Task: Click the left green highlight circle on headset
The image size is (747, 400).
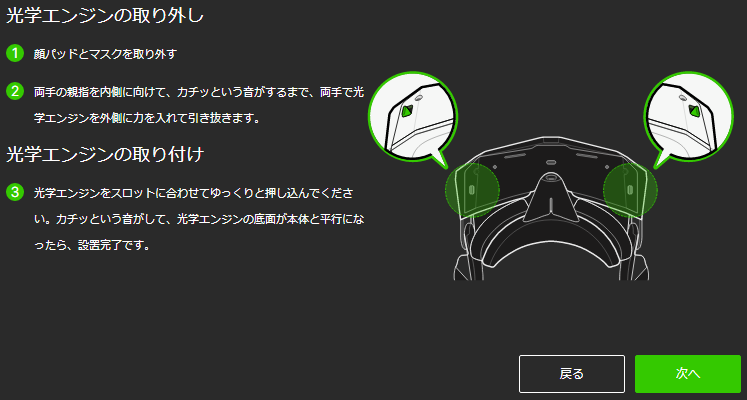Action: click(x=472, y=190)
